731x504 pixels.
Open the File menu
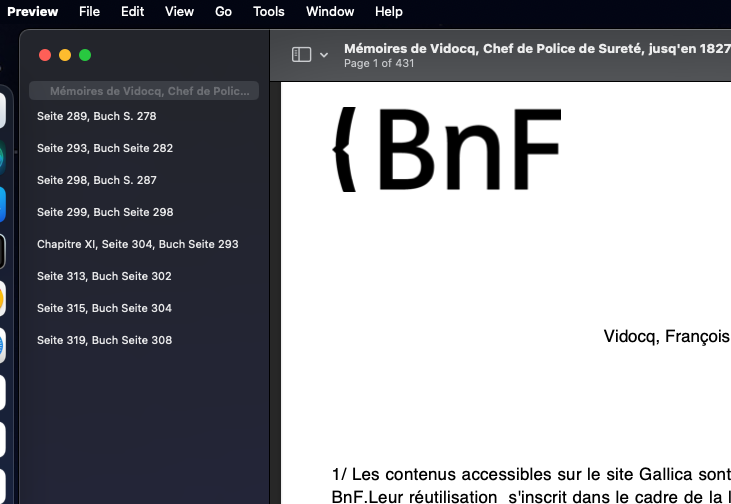(89, 12)
